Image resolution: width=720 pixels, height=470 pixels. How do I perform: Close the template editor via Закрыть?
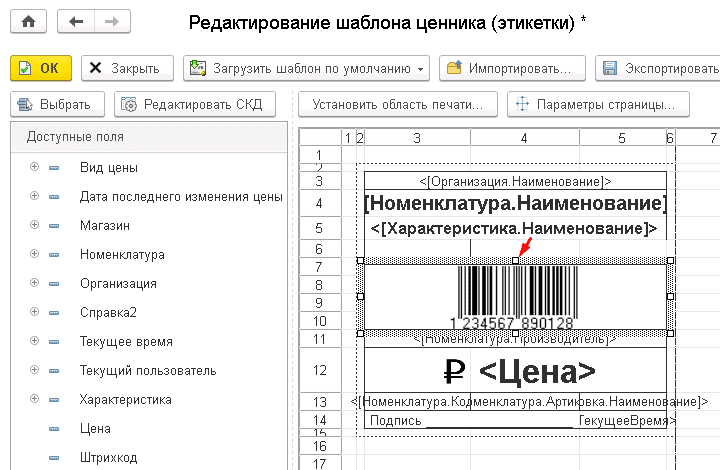pyautogui.click(x=127, y=68)
